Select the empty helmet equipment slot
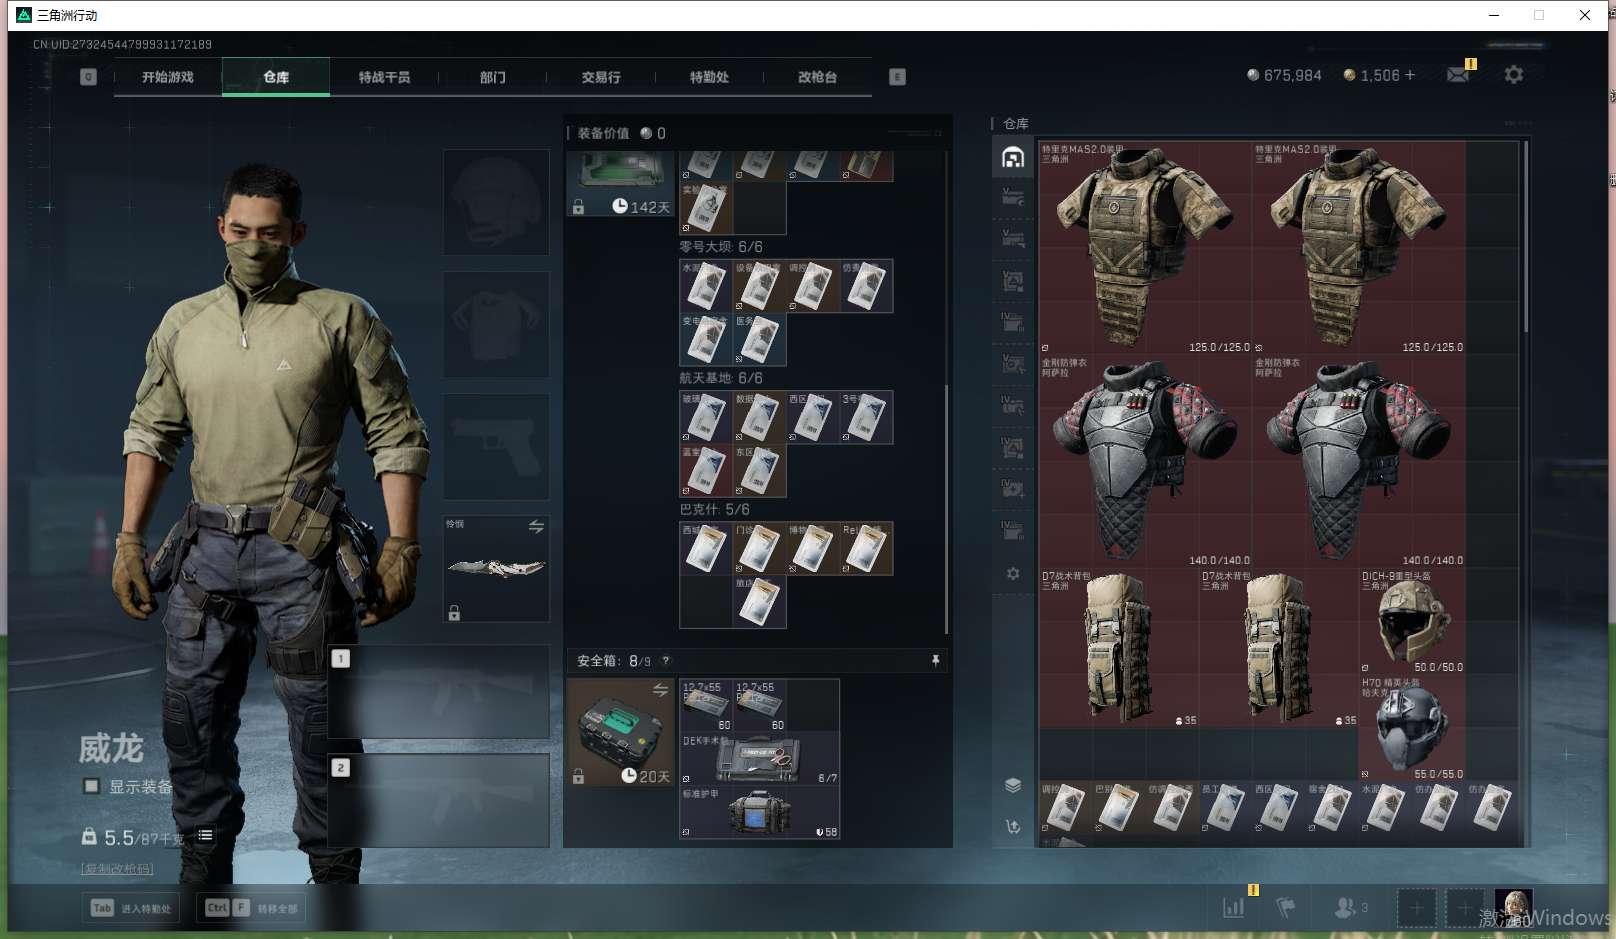Viewport: 1616px width, 939px height. pyautogui.click(x=496, y=202)
